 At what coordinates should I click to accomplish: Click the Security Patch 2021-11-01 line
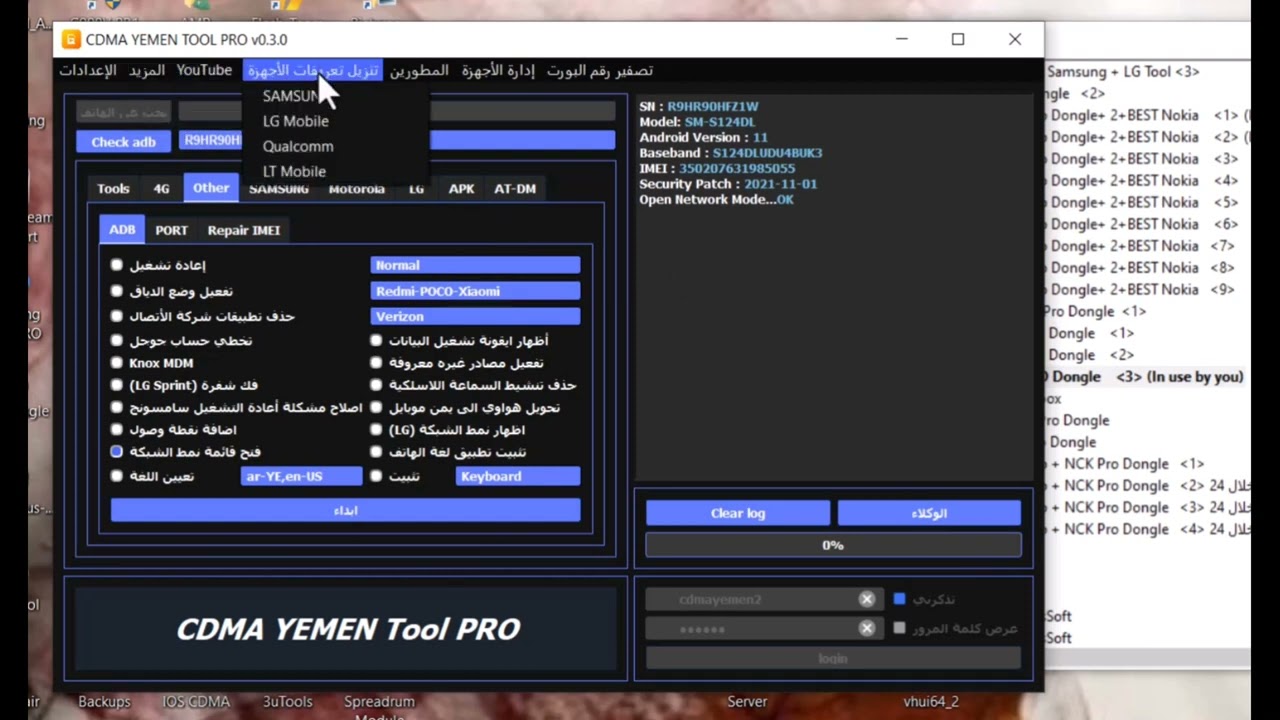728,184
